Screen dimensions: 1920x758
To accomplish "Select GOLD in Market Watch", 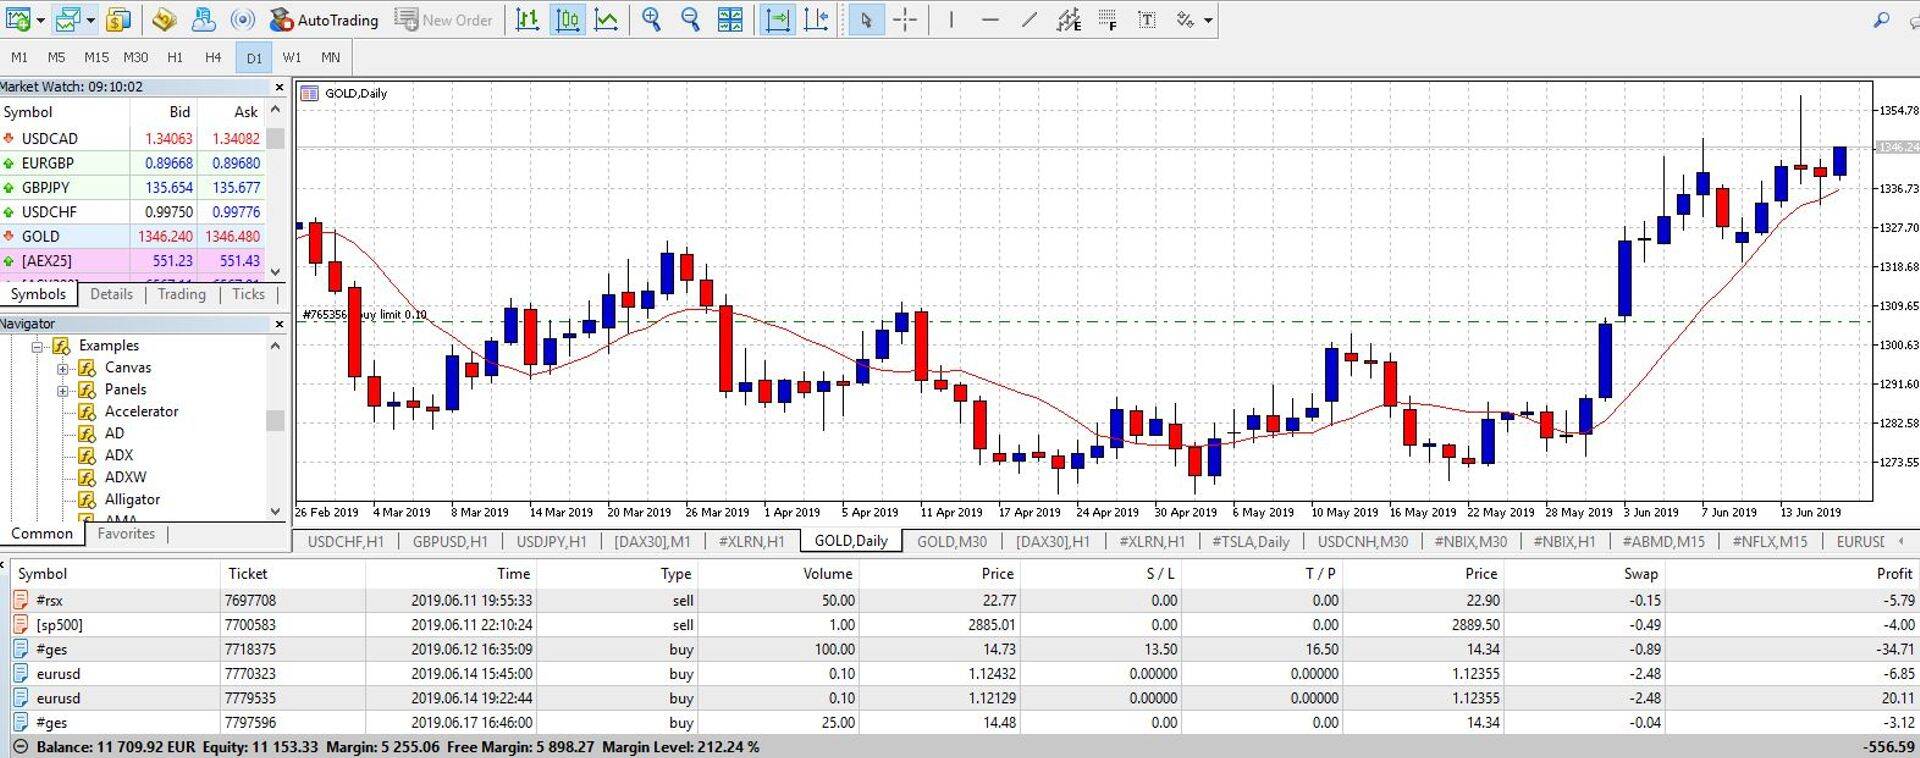I will [x=132, y=236].
